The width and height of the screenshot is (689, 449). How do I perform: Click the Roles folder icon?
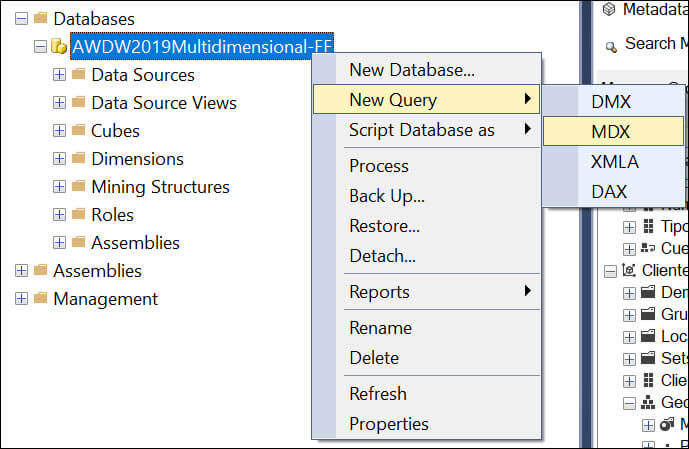click(78, 214)
